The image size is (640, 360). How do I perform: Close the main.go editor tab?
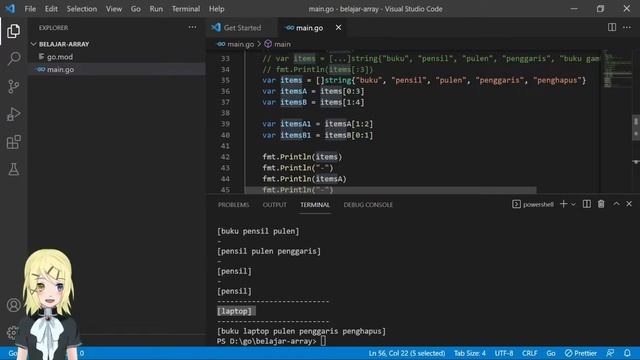(338, 27)
